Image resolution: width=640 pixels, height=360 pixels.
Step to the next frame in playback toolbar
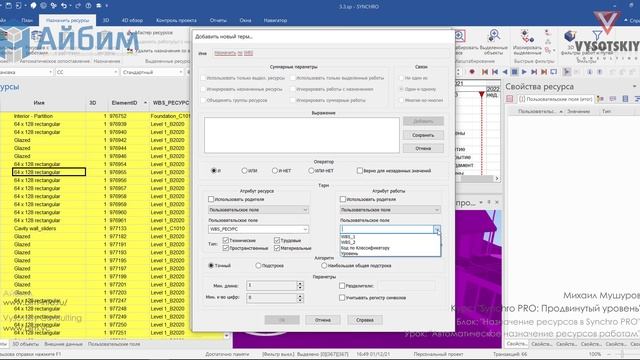click(x=534, y=72)
